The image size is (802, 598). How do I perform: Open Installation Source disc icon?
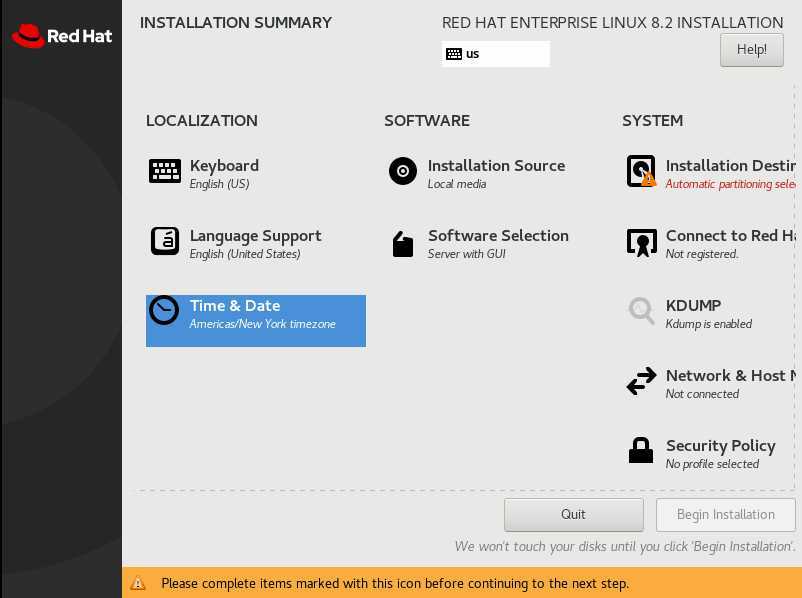coord(403,171)
